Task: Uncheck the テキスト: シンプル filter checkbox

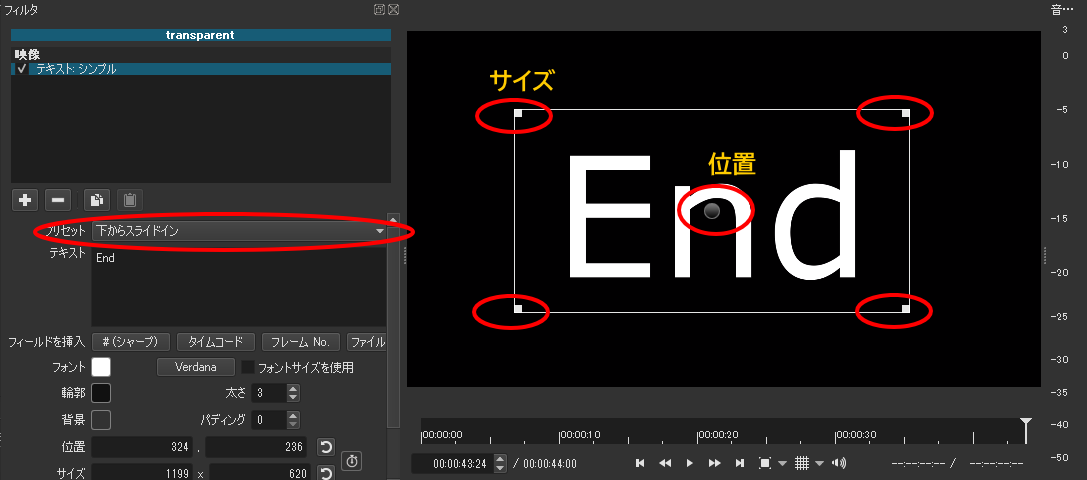Action: 22,69
